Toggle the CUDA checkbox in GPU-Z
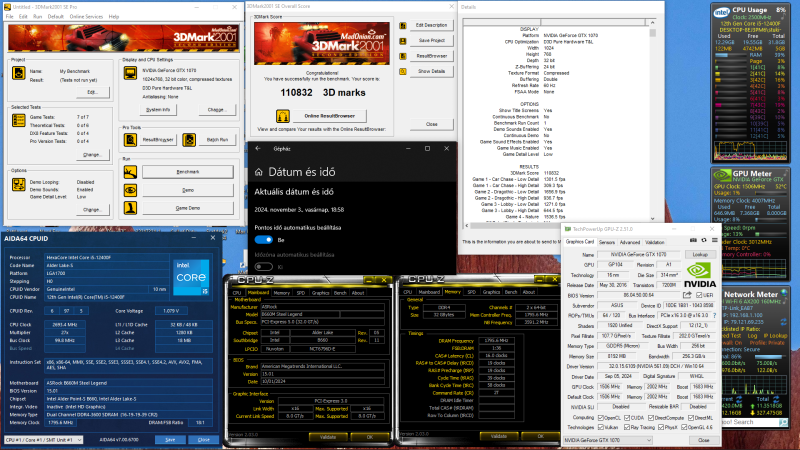The width and height of the screenshot is (800, 450). pos(627,418)
